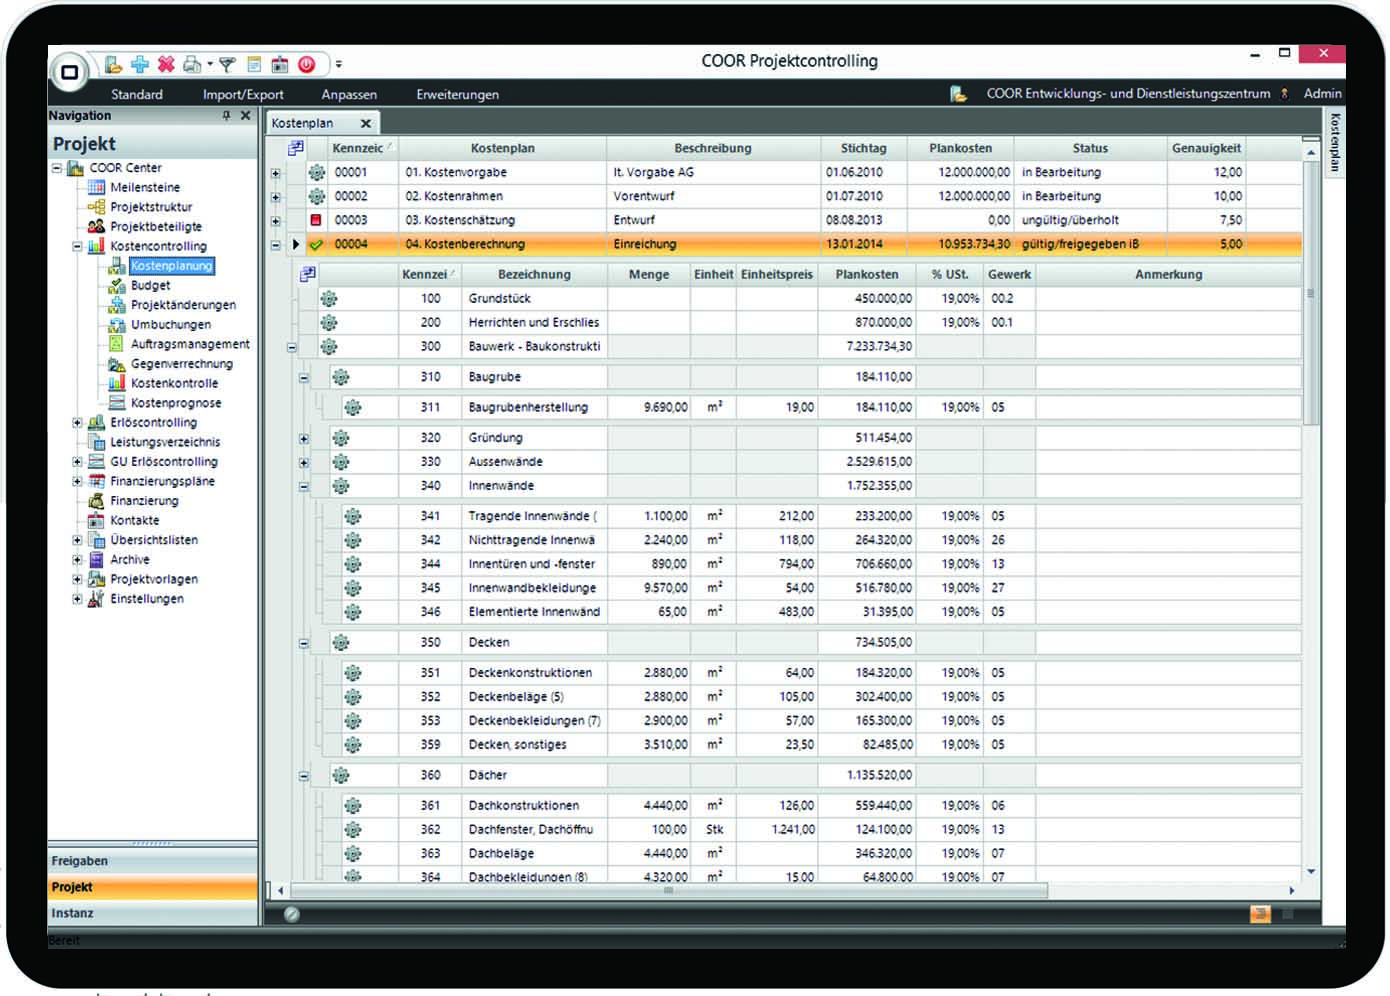Expand the Einstellungen tree node

click(x=77, y=599)
